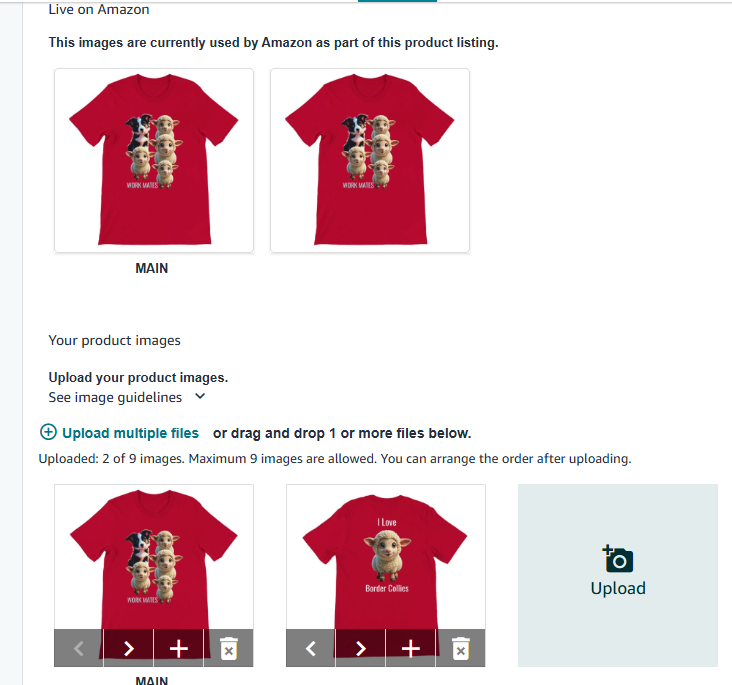
Task: Click the empty grey upload slot area
Action: tap(618, 575)
